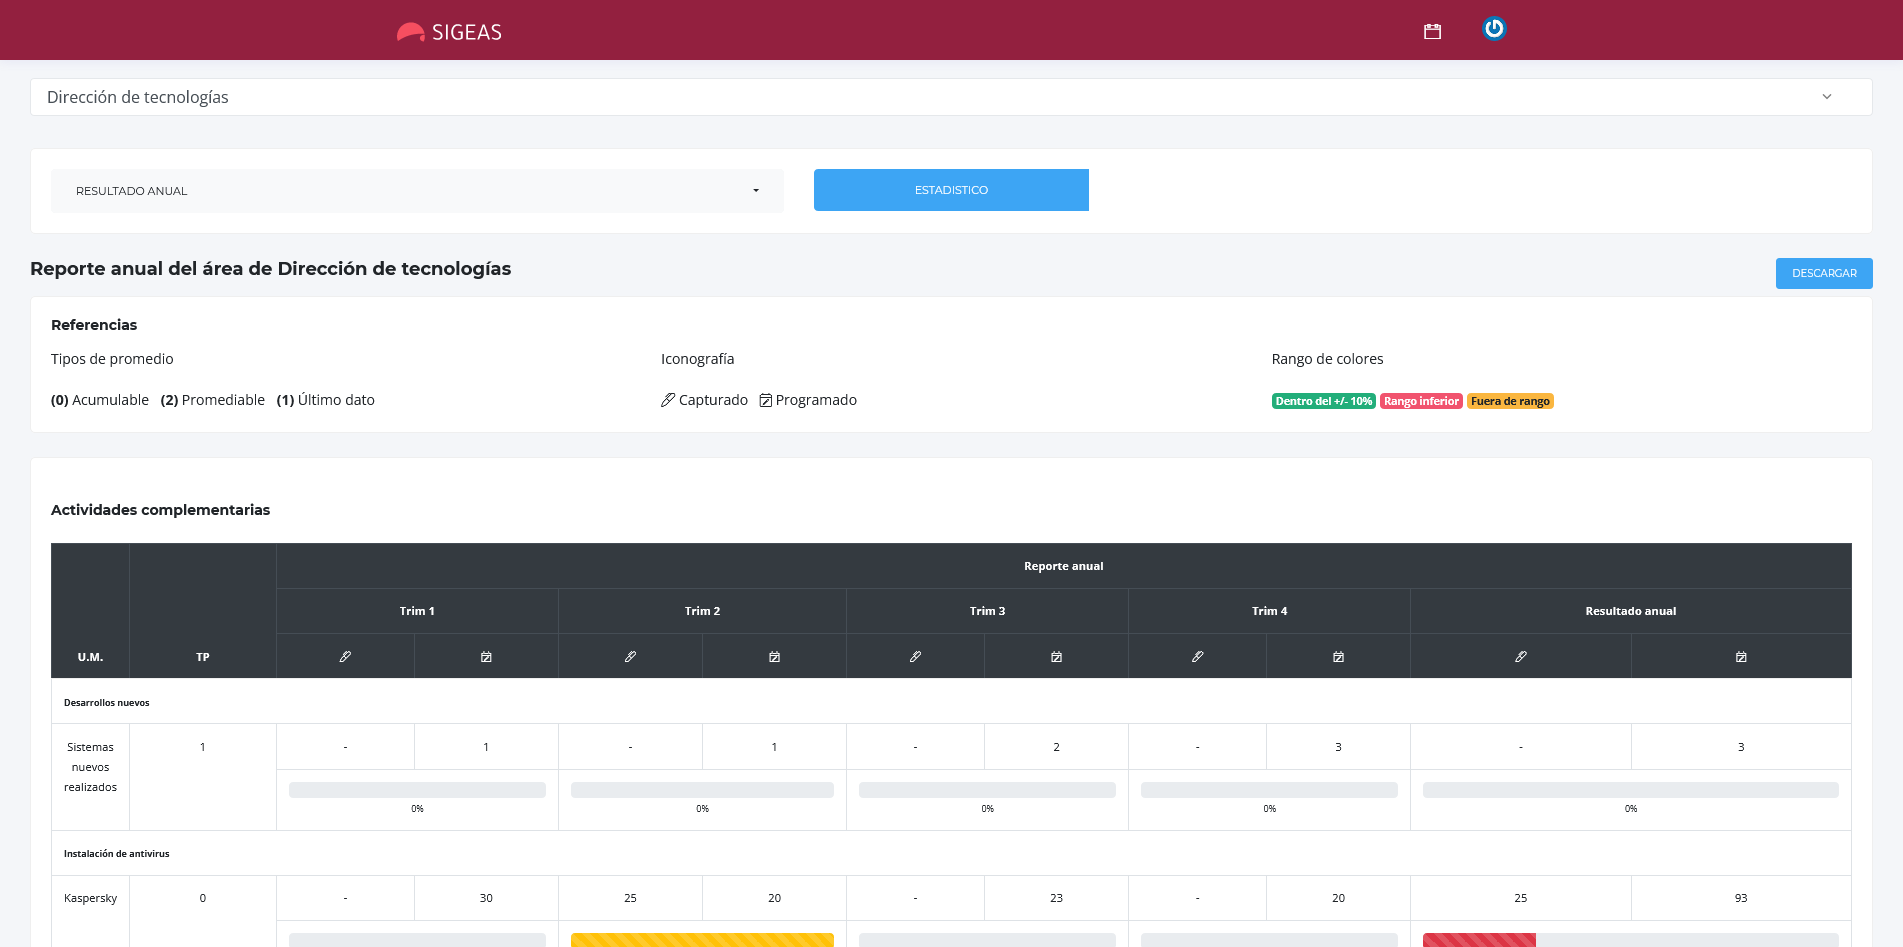
Task: Click Sistemas nuevos annual result progress bar
Action: click(x=1630, y=790)
